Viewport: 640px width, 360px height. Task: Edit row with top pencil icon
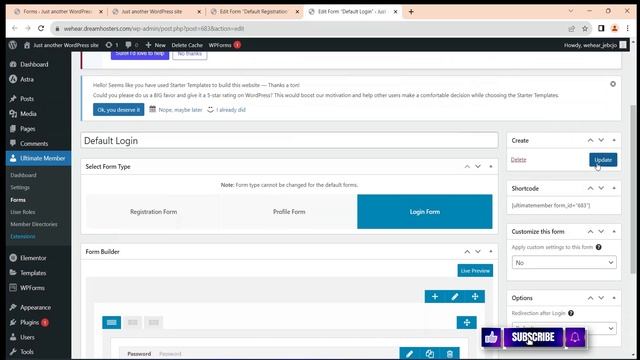[455, 297]
